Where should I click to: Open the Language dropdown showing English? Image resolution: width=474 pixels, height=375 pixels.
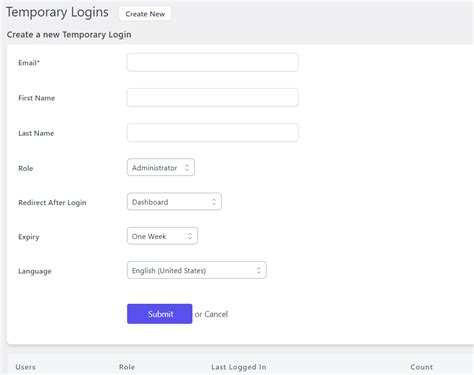[x=197, y=270]
